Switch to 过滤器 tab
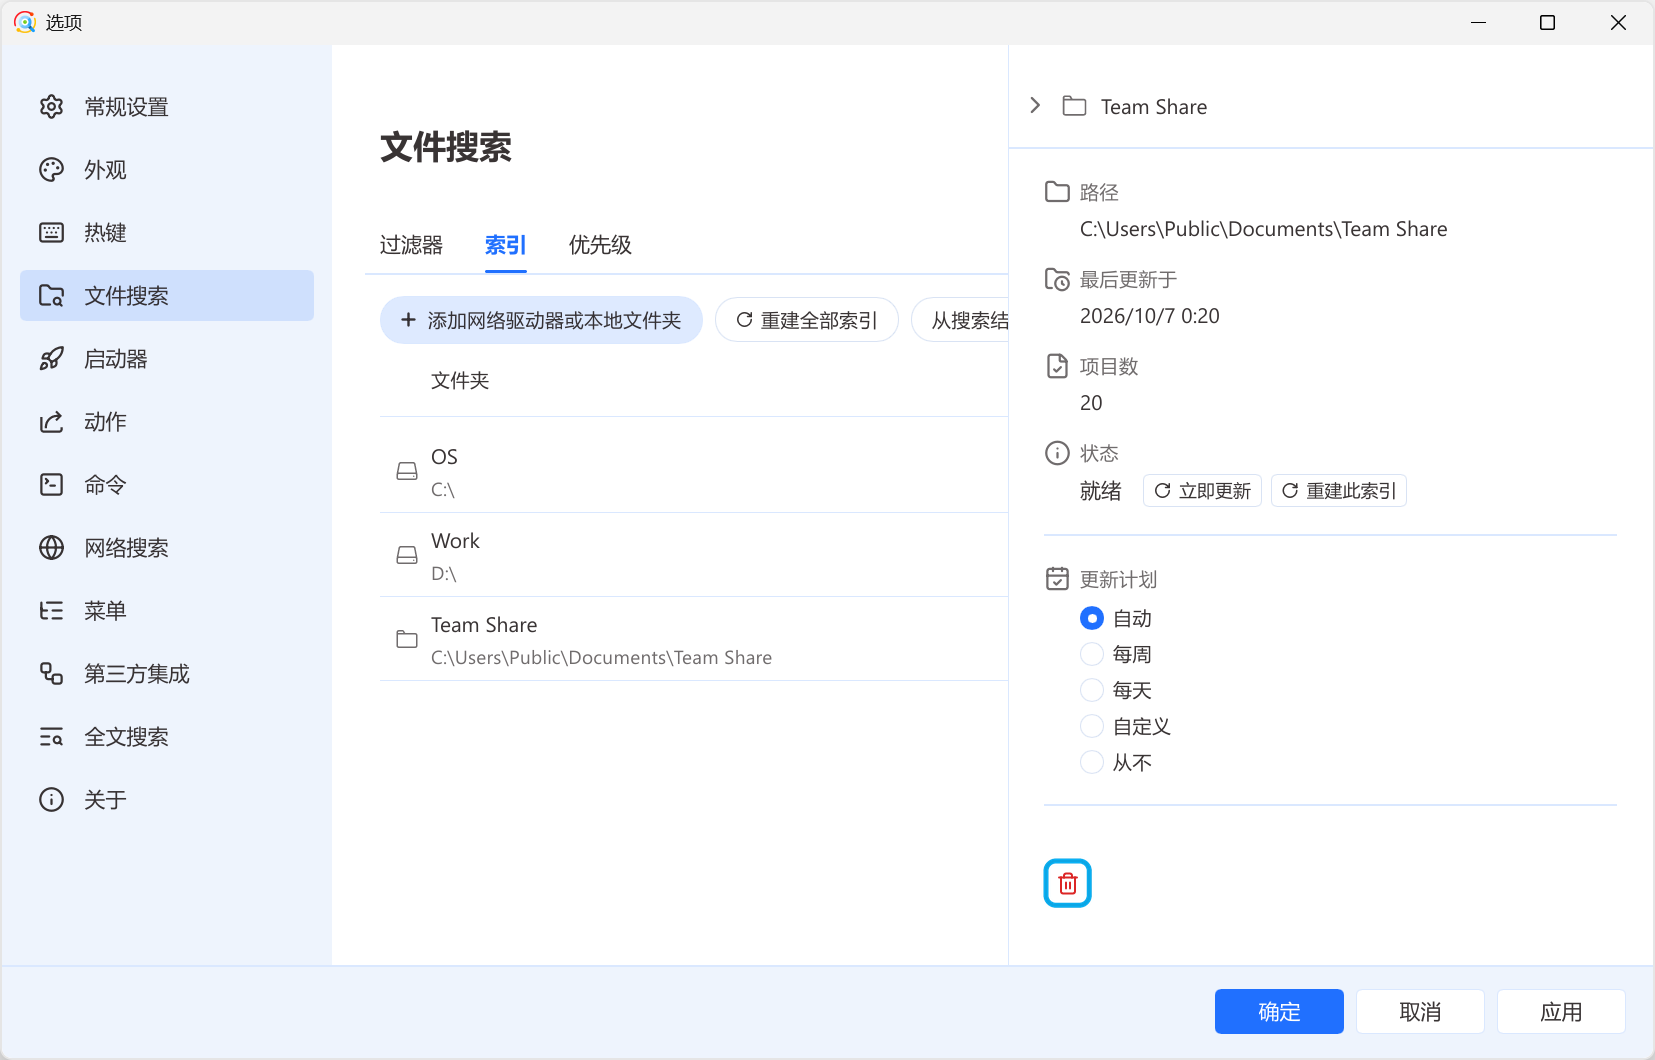1655x1060 pixels. [x=411, y=245]
